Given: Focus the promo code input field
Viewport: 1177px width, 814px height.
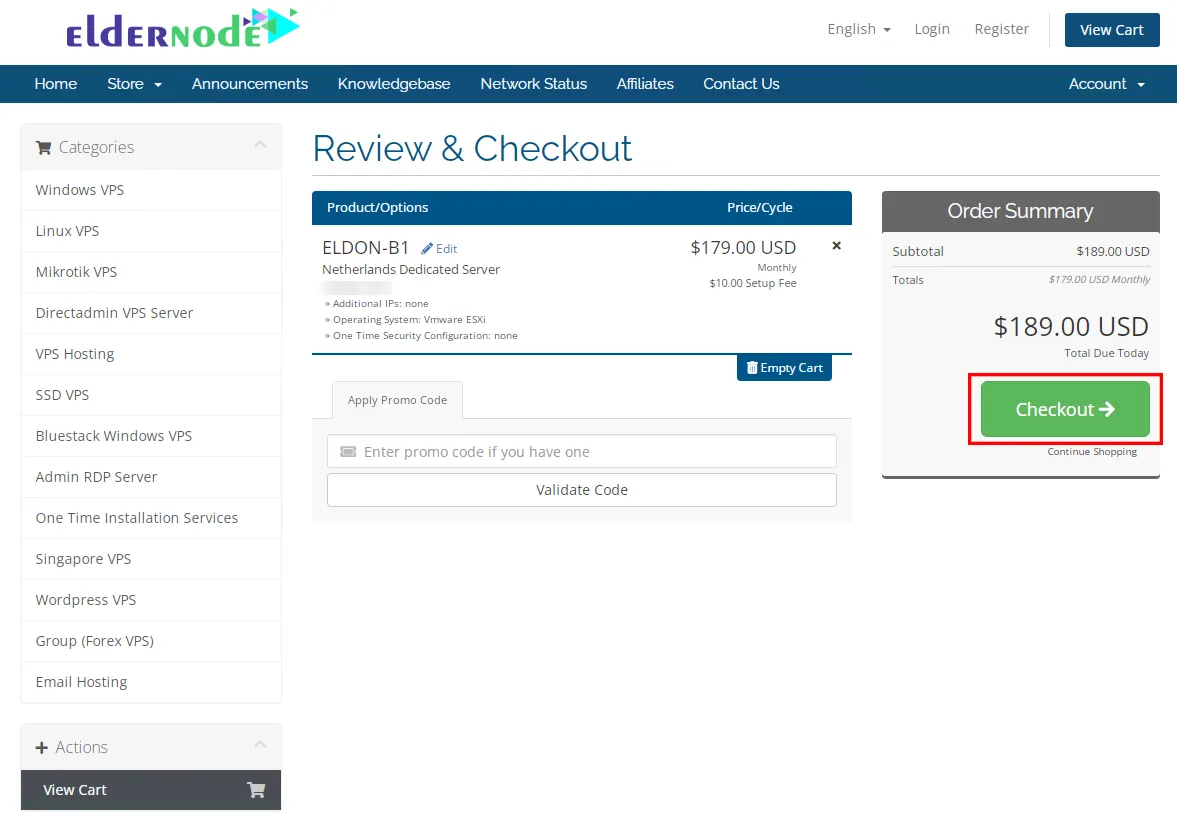Looking at the screenshot, I should (582, 451).
